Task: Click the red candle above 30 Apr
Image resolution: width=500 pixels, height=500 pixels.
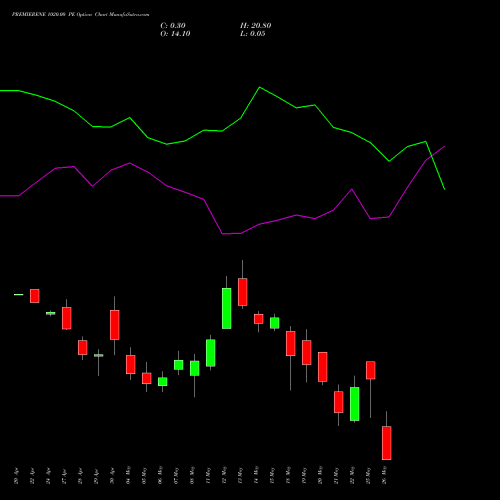Action: [115, 325]
